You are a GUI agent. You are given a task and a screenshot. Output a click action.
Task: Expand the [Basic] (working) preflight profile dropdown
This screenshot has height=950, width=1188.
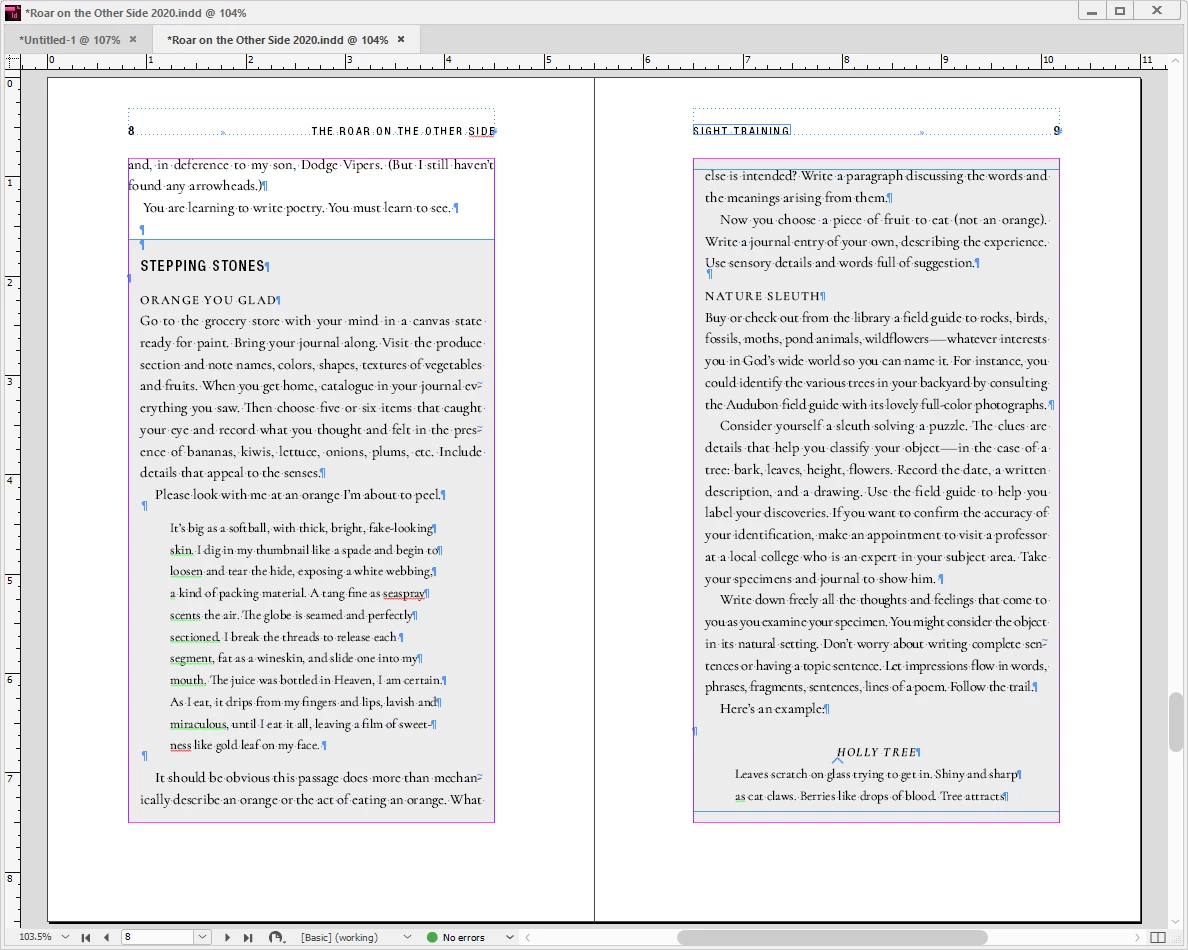[408, 937]
